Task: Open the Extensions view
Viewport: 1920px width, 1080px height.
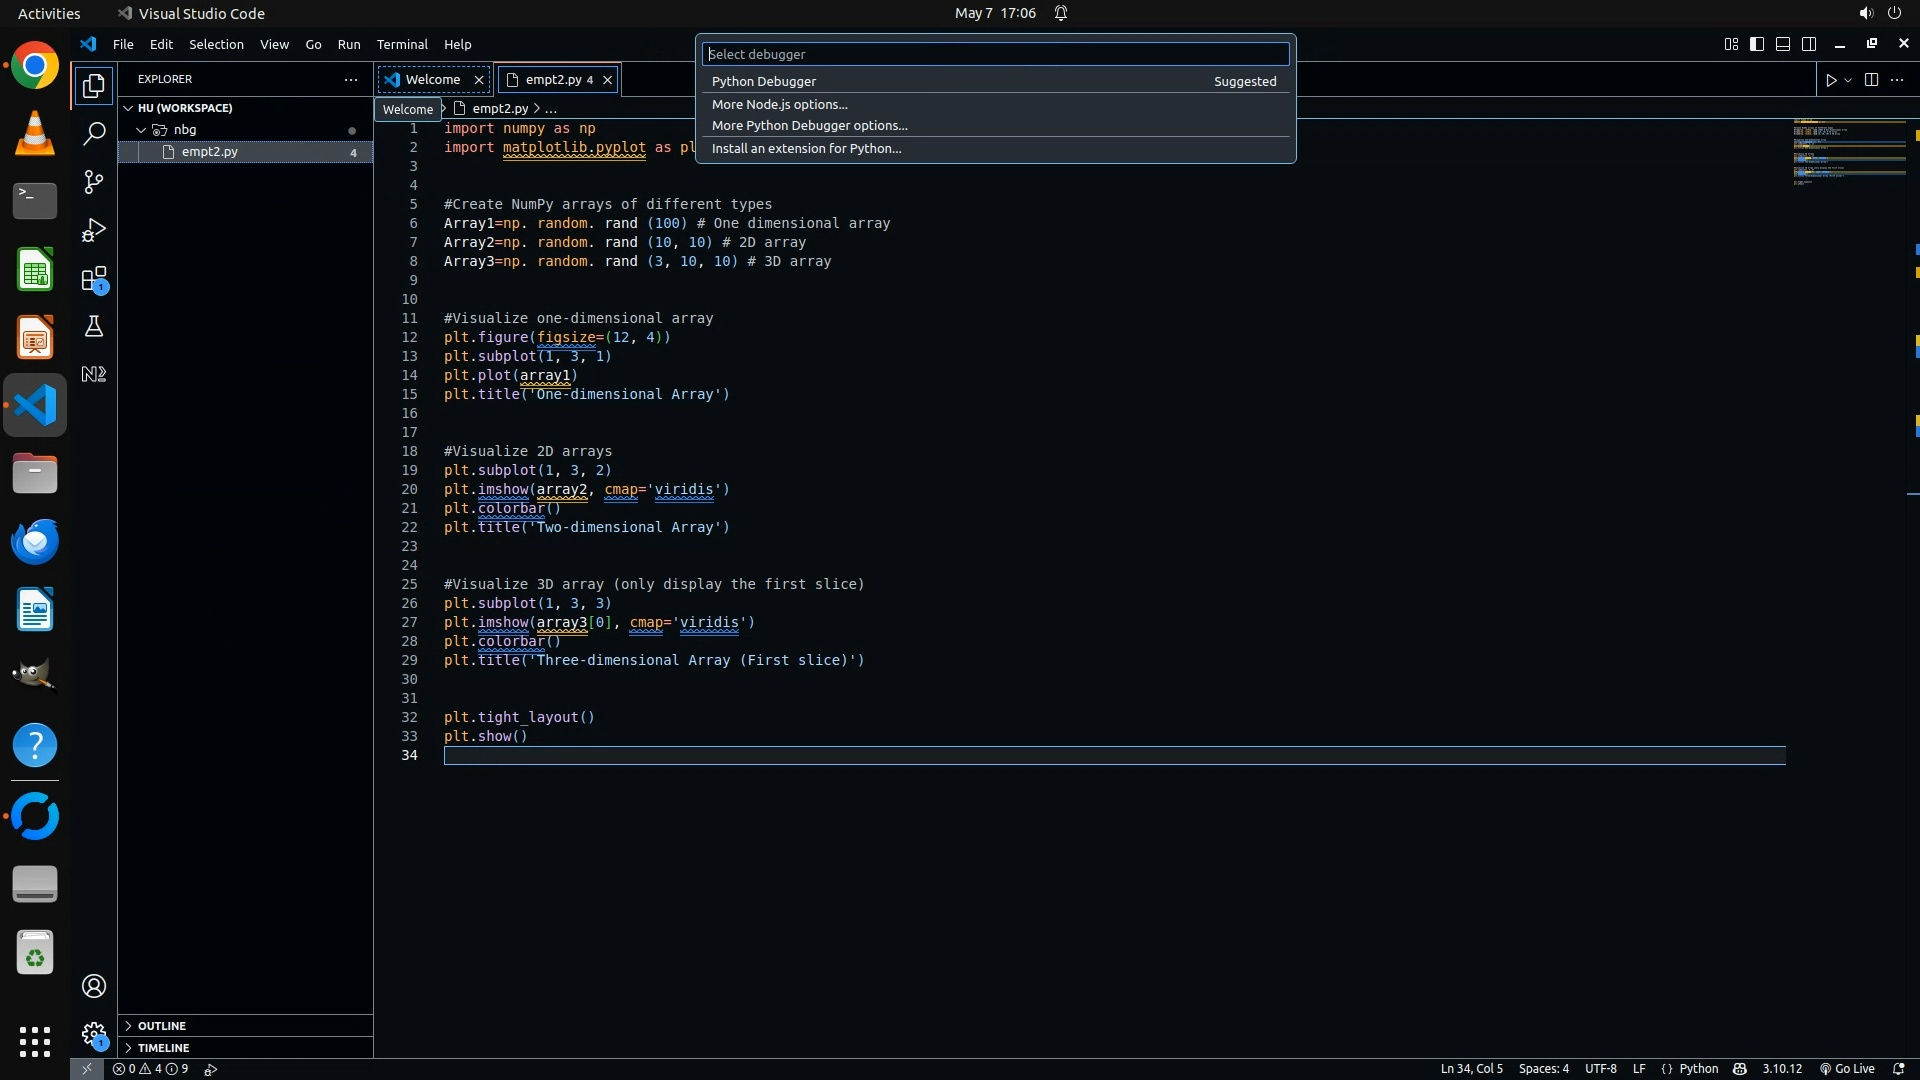Action: (94, 279)
